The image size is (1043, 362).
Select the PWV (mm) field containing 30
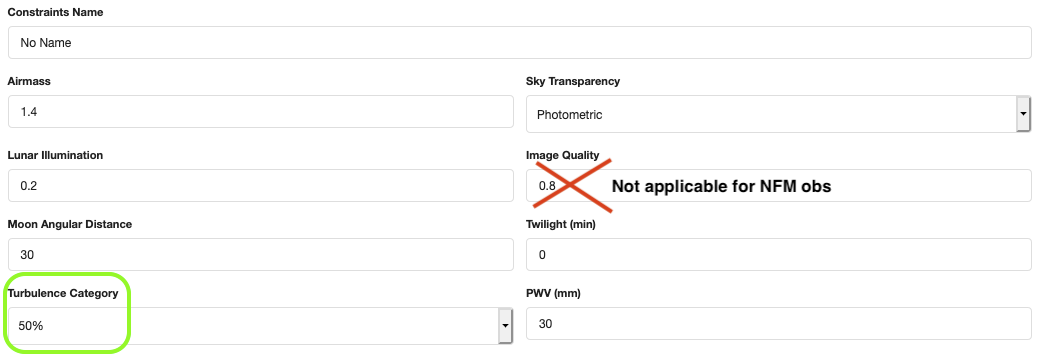tap(778, 324)
